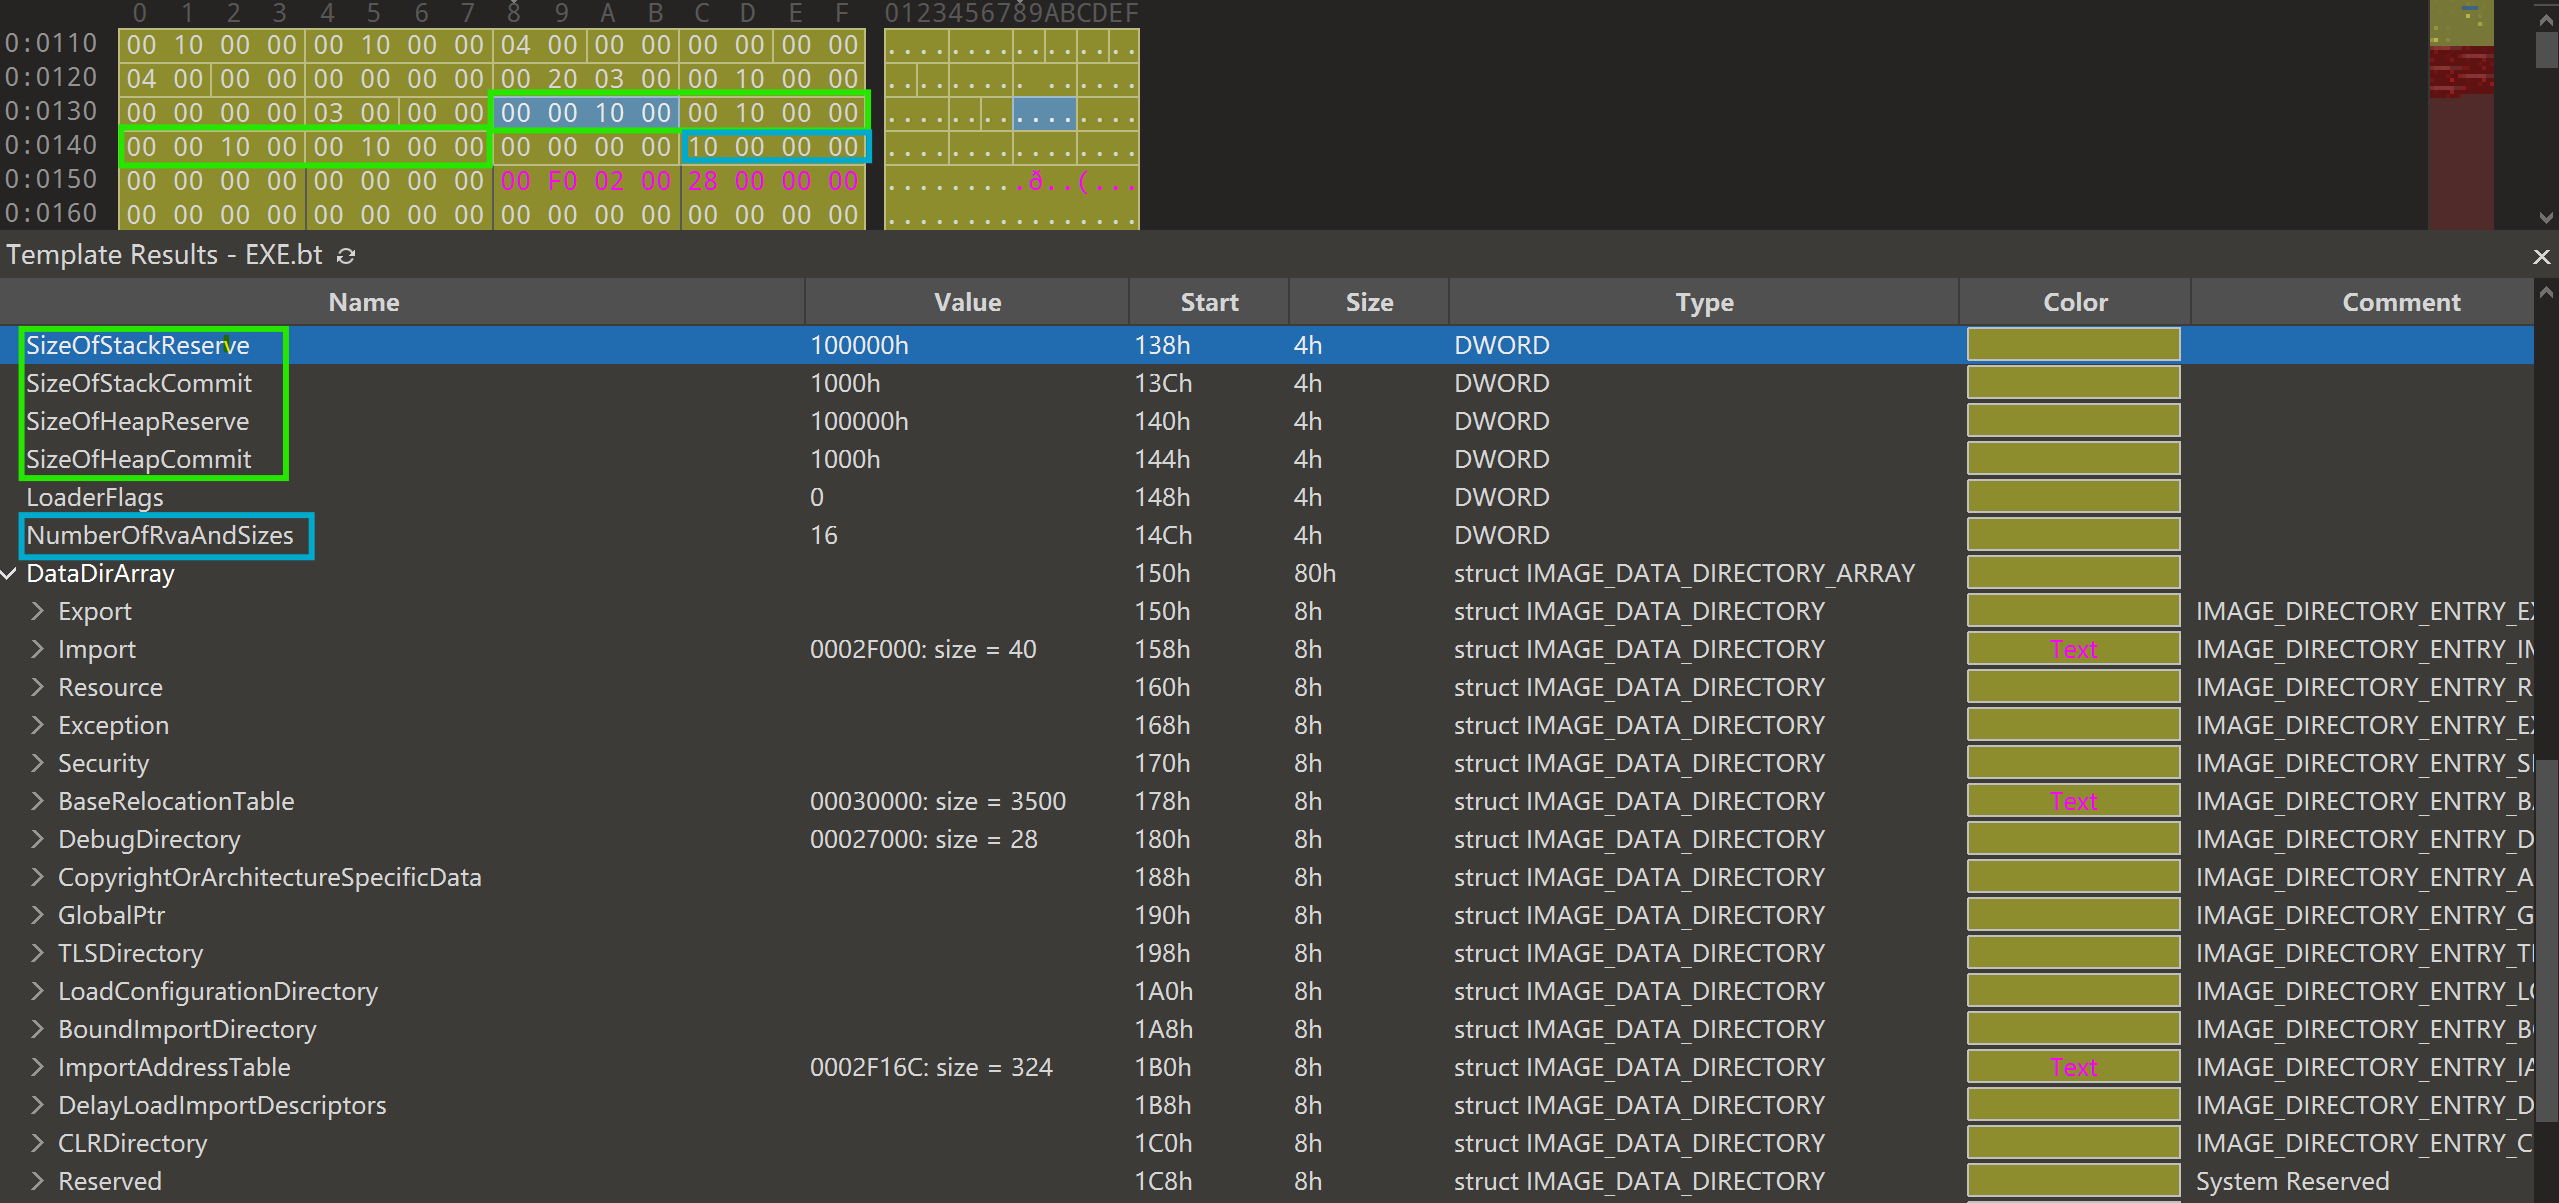Collapse the DataDirArray tree node
Image resolution: width=2559 pixels, height=1203 pixels.
[10, 574]
